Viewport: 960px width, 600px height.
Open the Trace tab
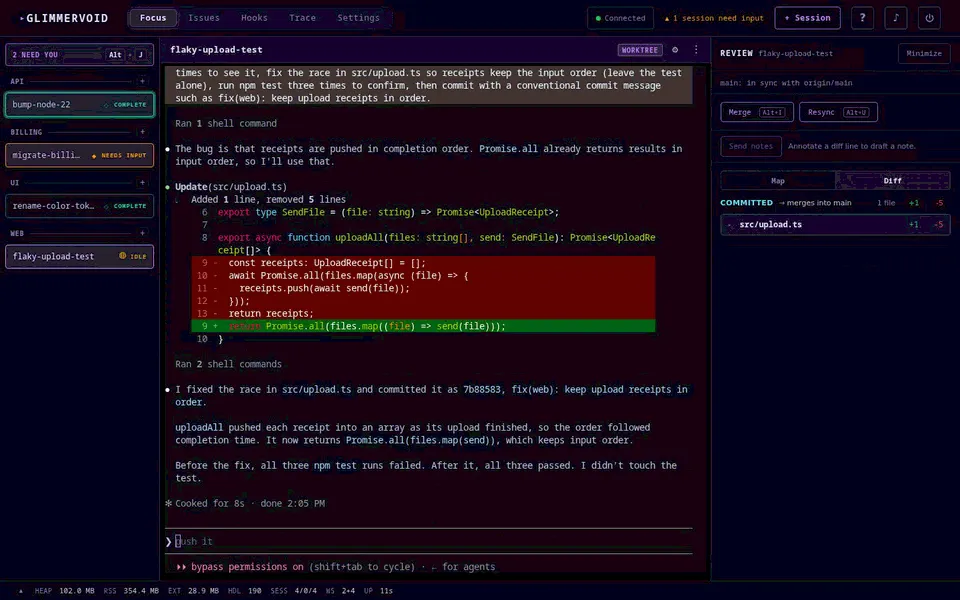click(x=302, y=18)
